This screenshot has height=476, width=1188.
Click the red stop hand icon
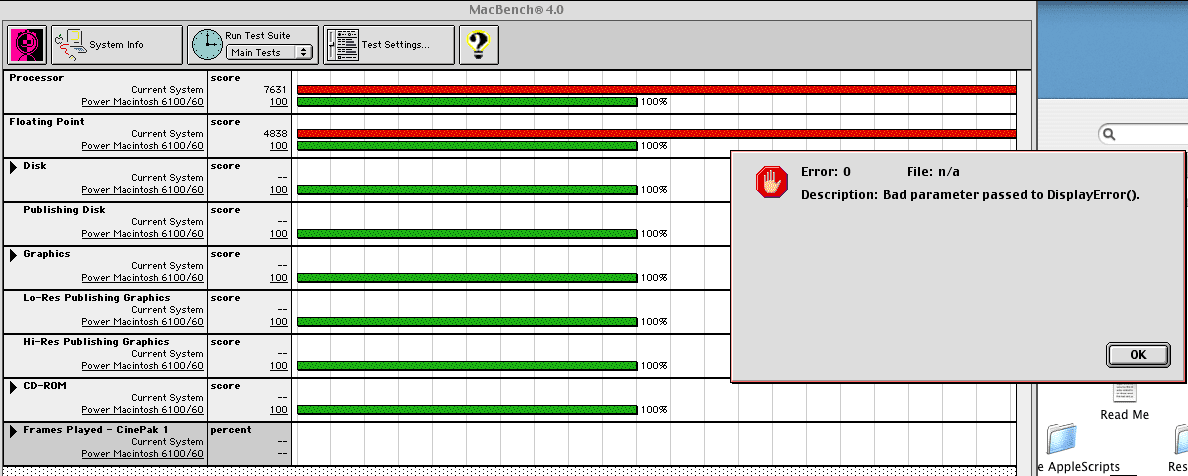coord(771,183)
